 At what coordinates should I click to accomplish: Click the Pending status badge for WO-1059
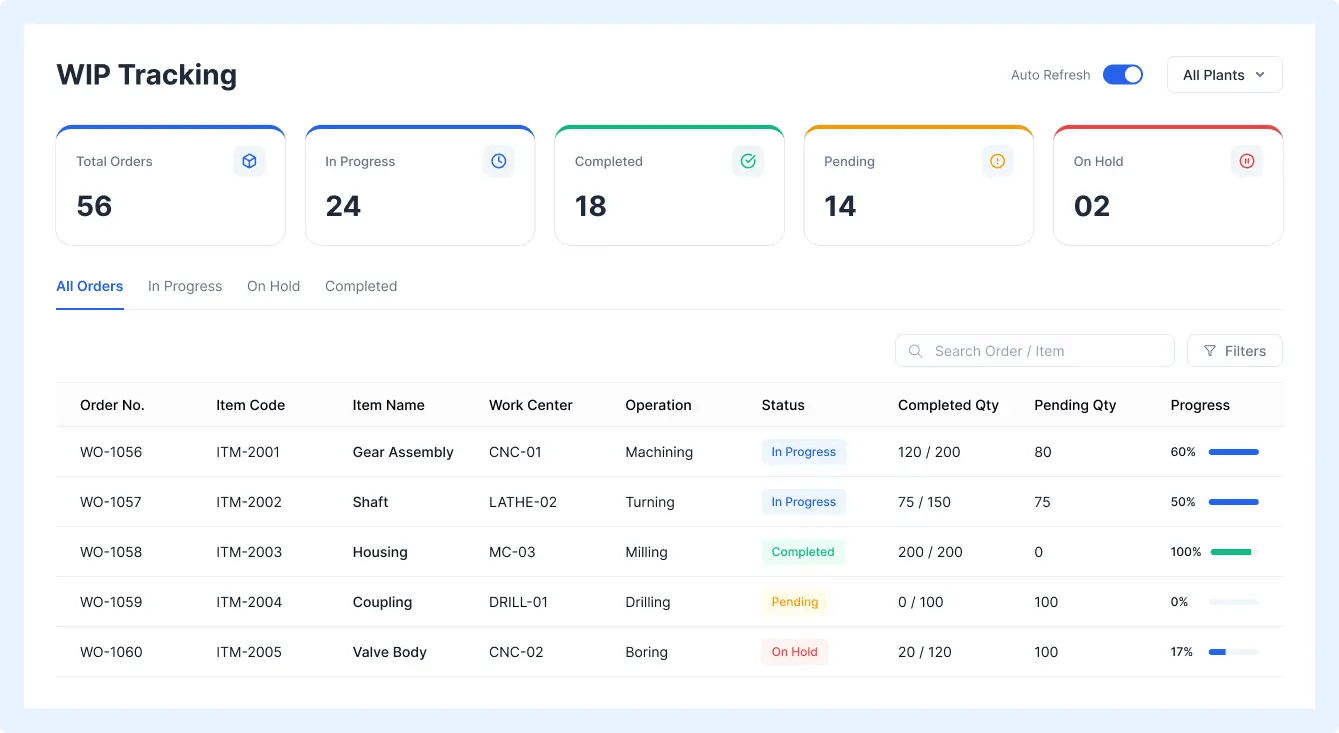pos(795,602)
